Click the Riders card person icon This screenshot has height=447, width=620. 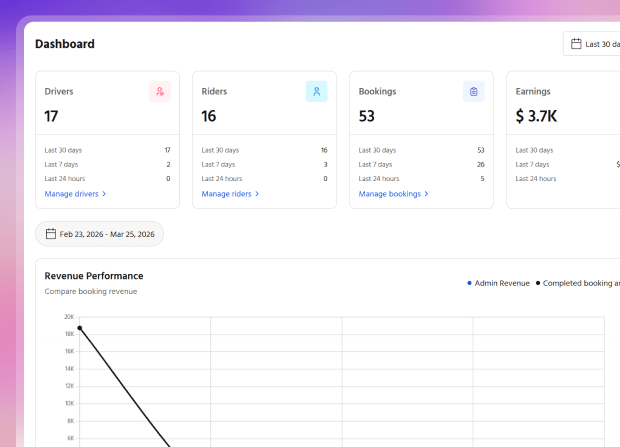(317, 91)
